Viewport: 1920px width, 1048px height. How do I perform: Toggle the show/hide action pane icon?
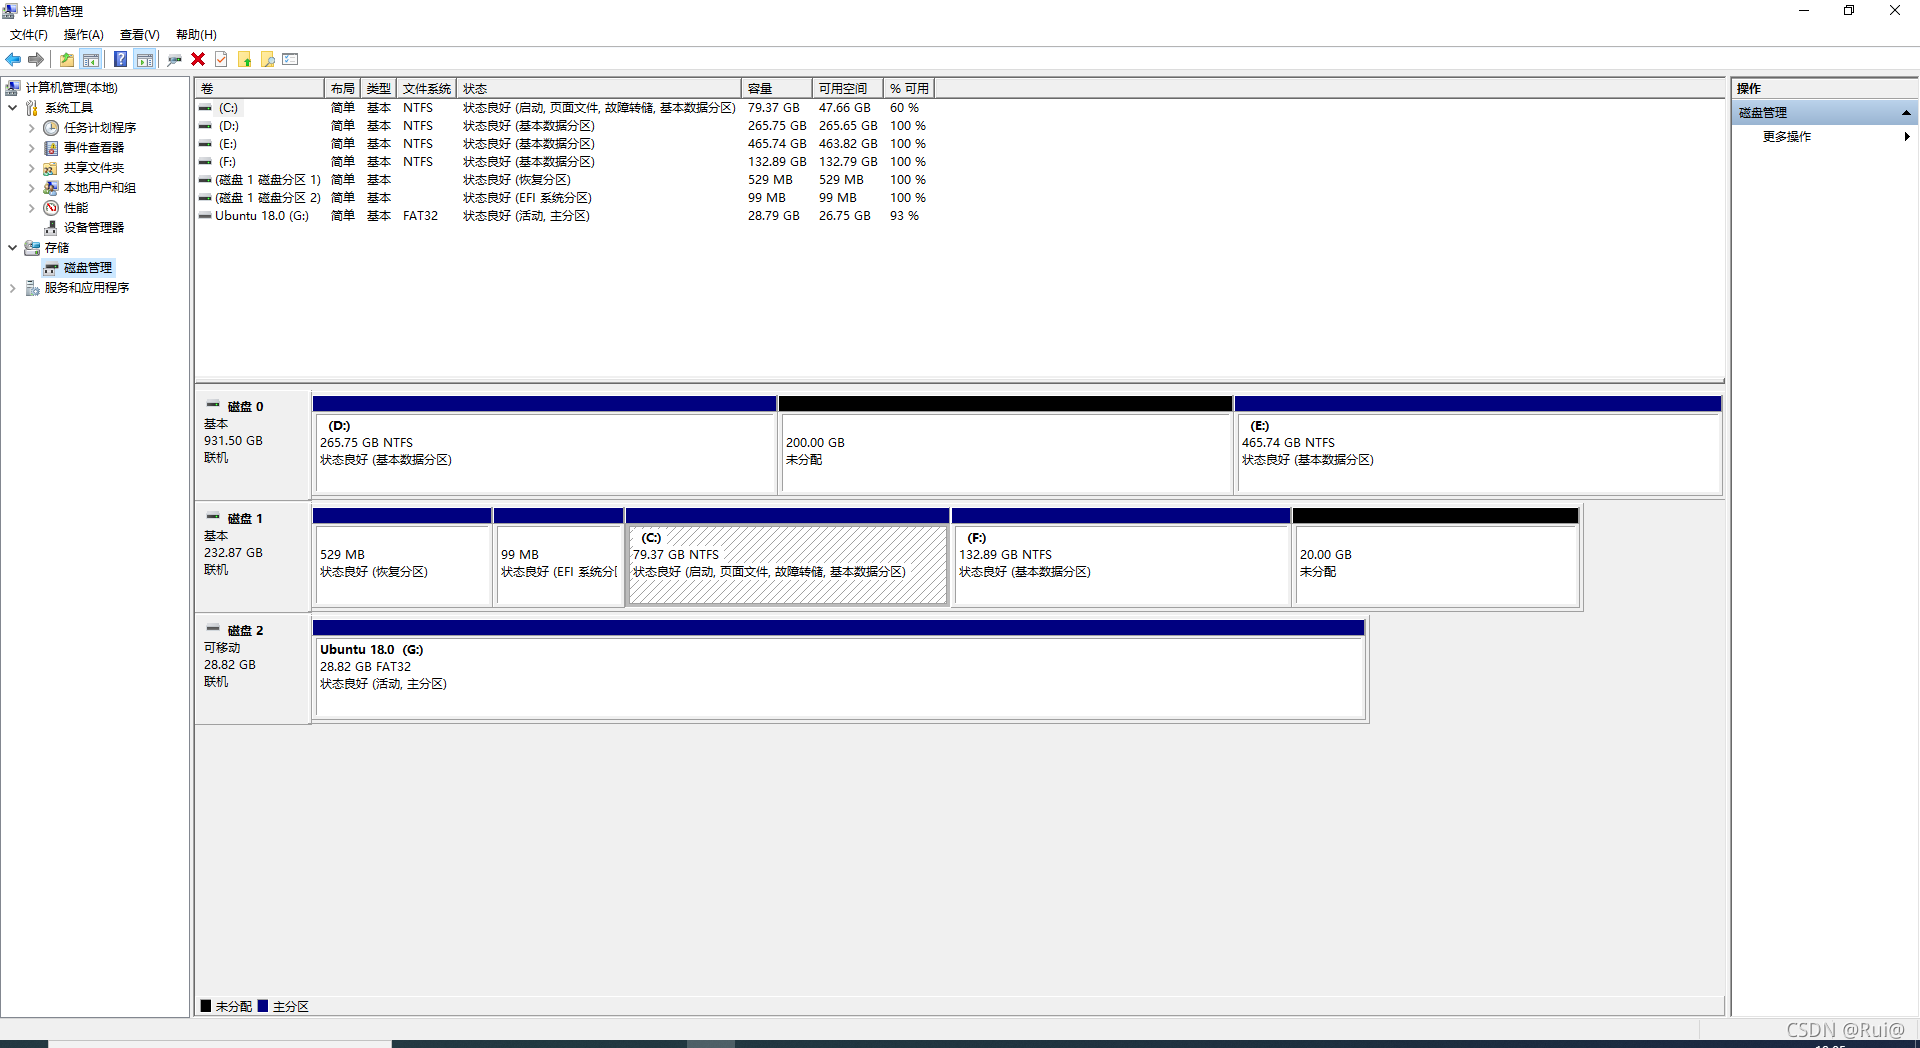(x=144, y=60)
